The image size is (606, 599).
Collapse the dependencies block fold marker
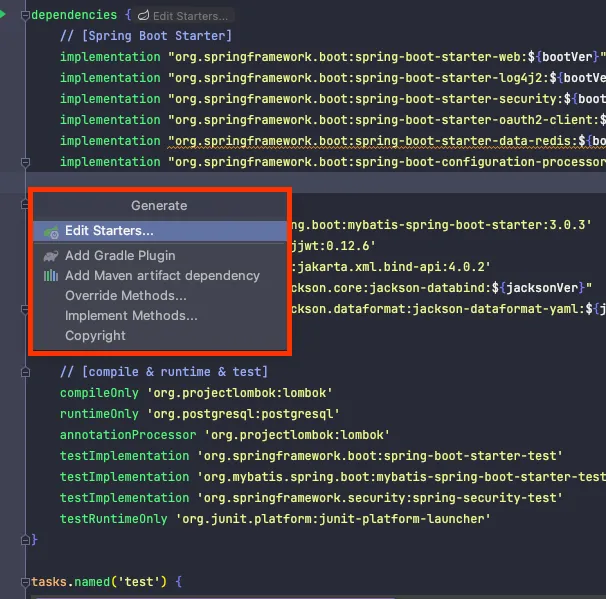pyautogui.click(x=26, y=15)
